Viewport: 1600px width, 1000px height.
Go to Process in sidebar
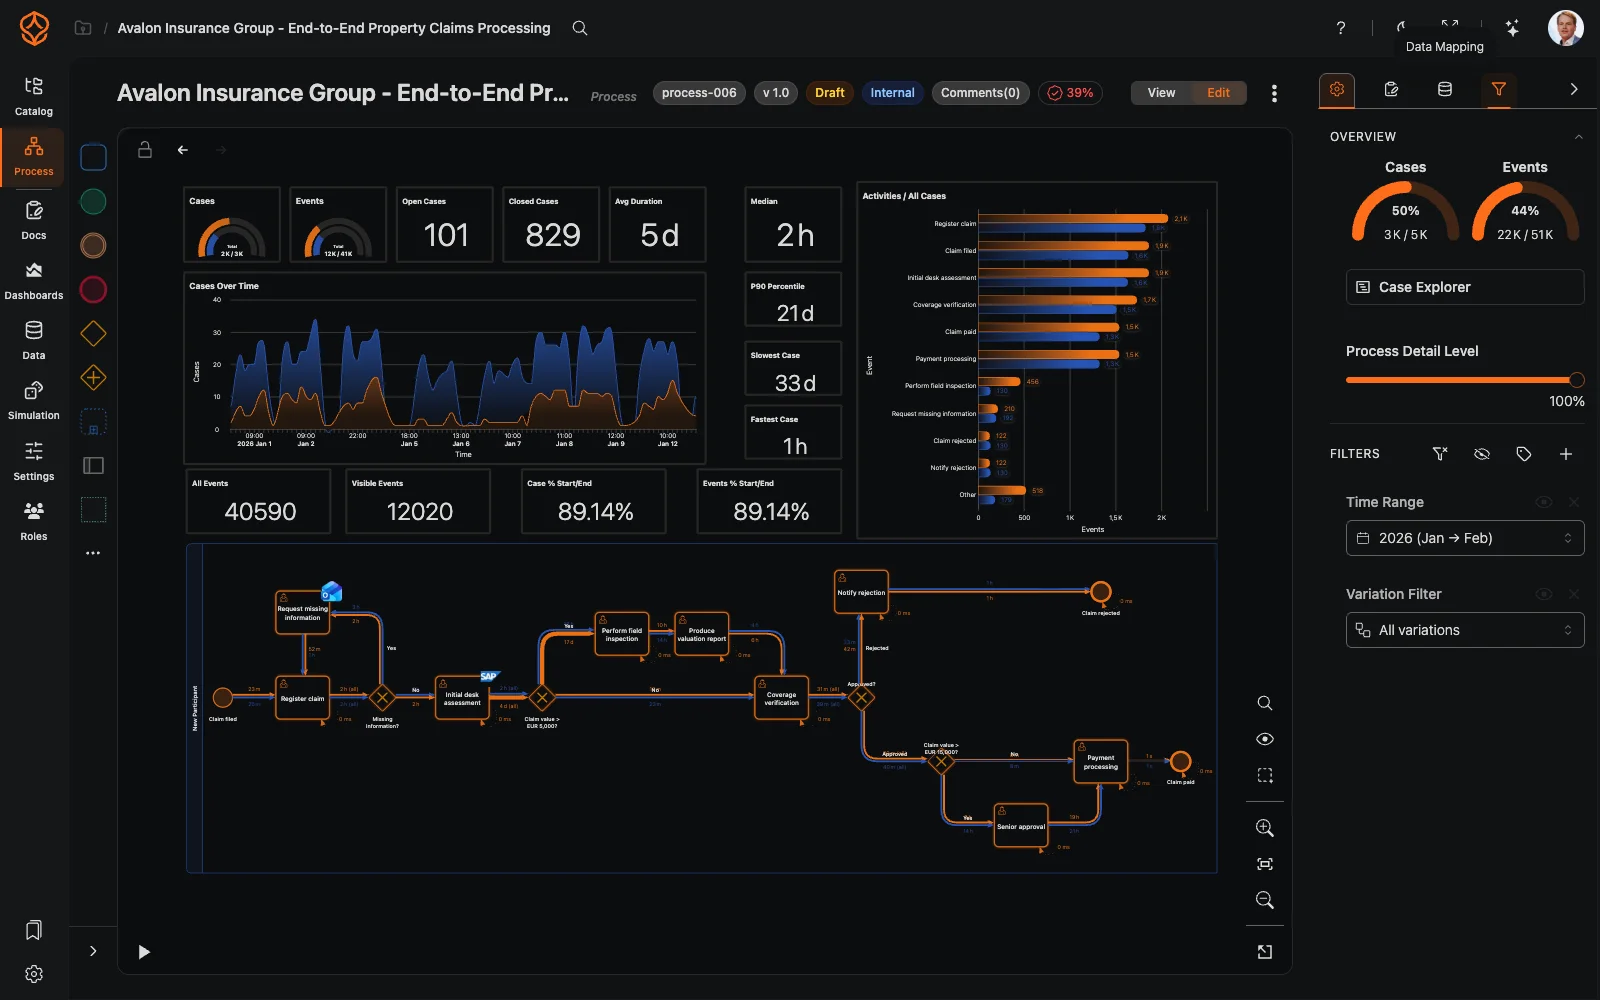point(33,157)
